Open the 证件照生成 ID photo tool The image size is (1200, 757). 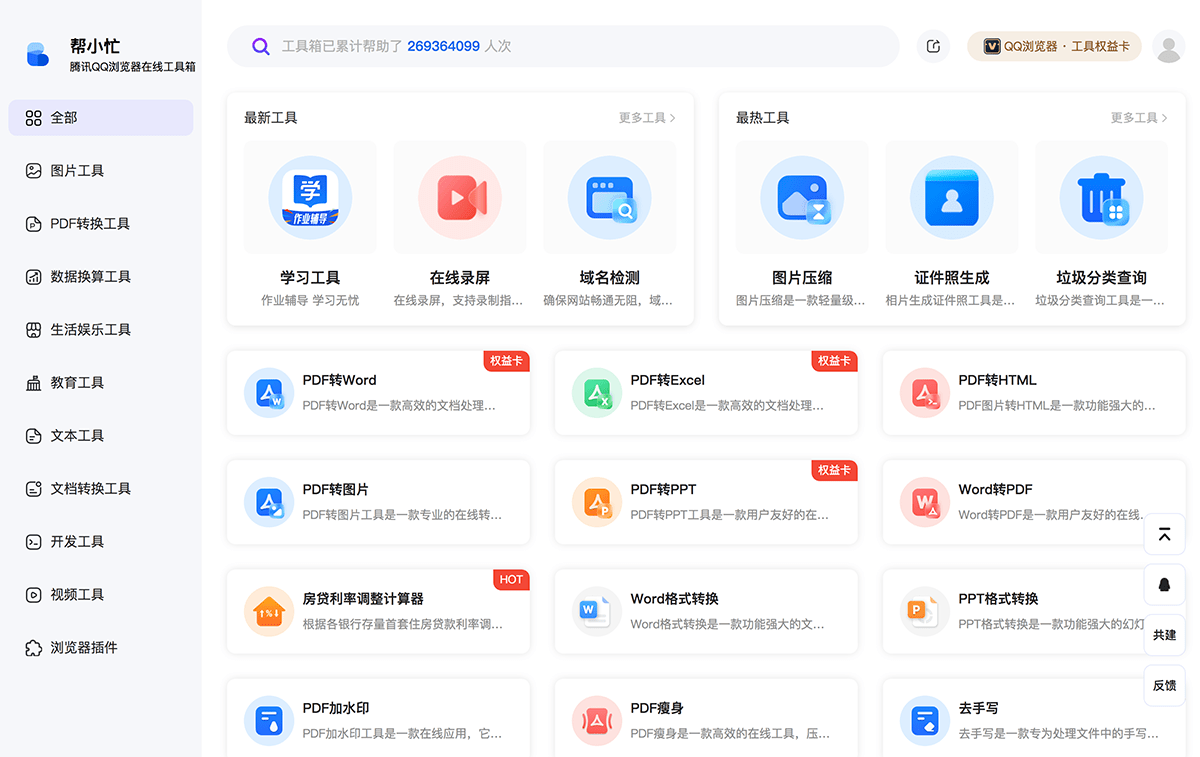point(951,196)
